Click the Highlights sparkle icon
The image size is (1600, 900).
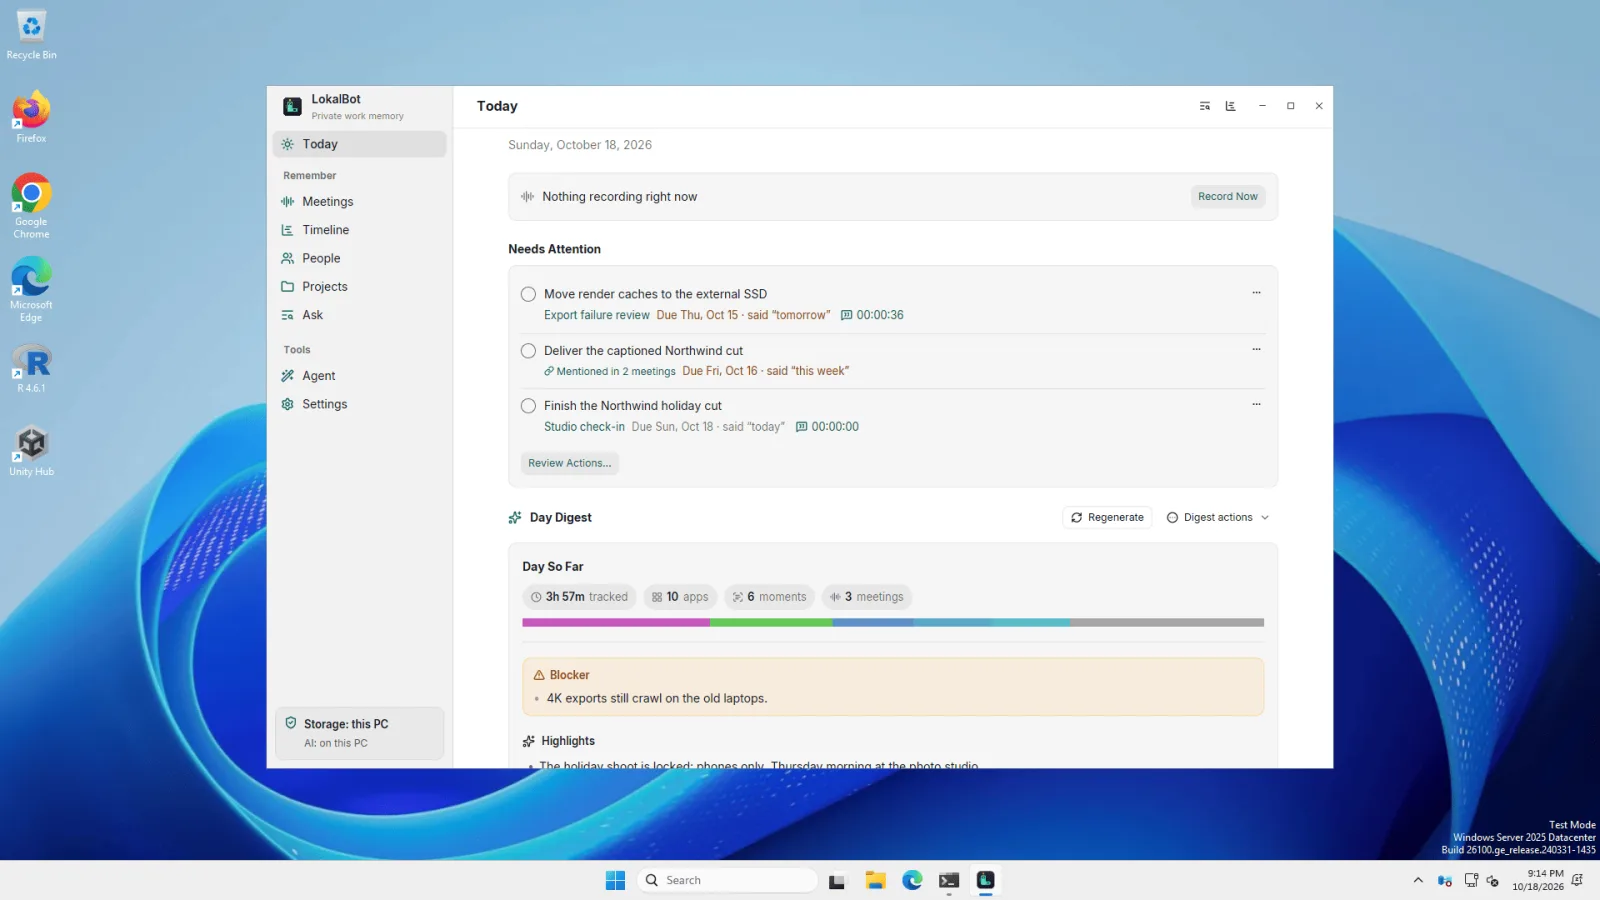point(528,741)
